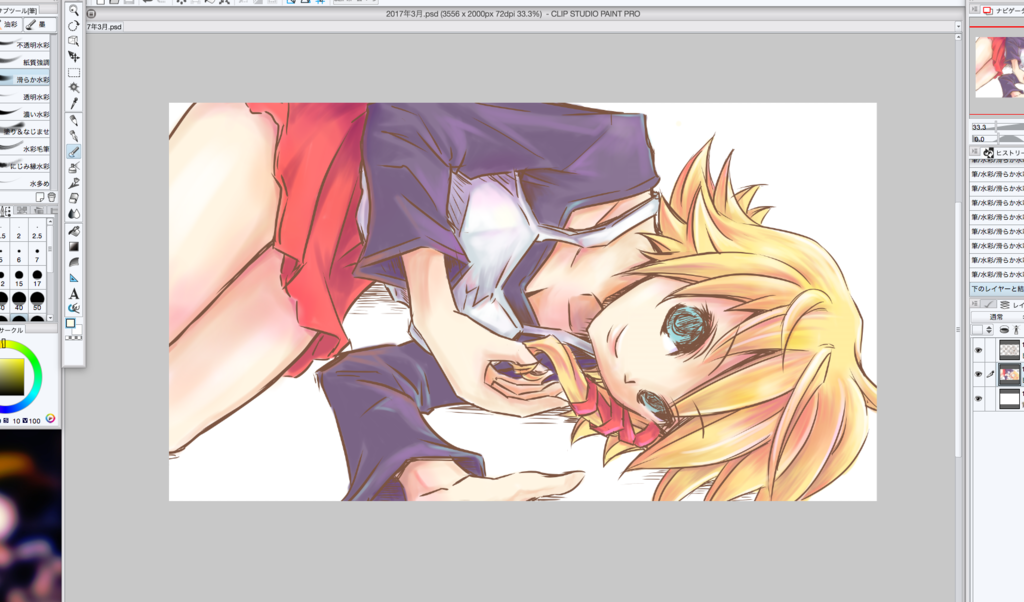Click the layer color stepper arrows
Image resolution: width=1024 pixels, height=602 pixels.
pyautogui.click(x=989, y=330)
